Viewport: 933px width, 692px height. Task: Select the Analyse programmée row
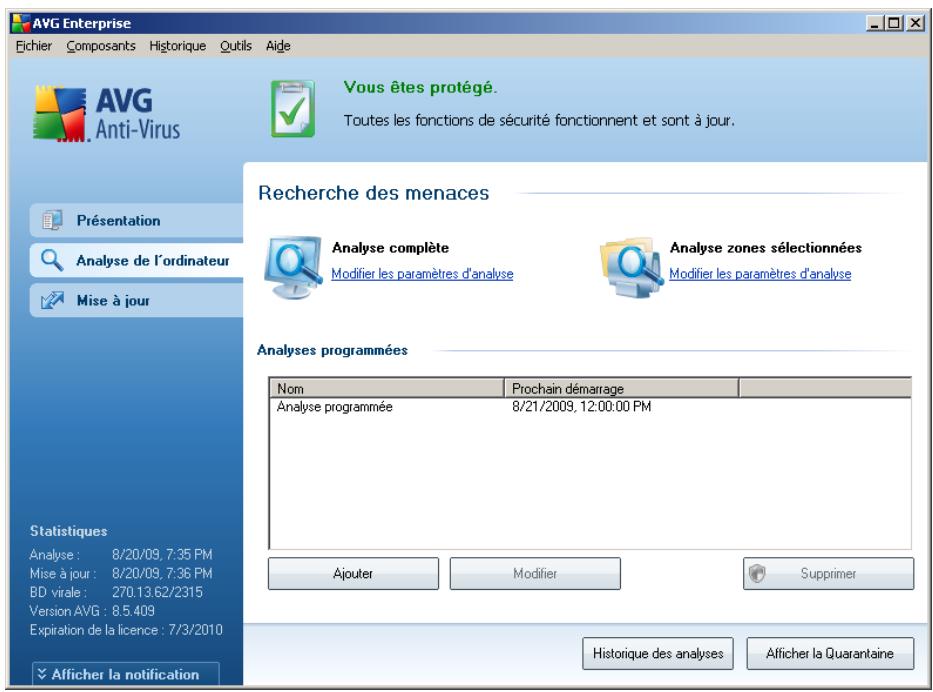point(590,407)
